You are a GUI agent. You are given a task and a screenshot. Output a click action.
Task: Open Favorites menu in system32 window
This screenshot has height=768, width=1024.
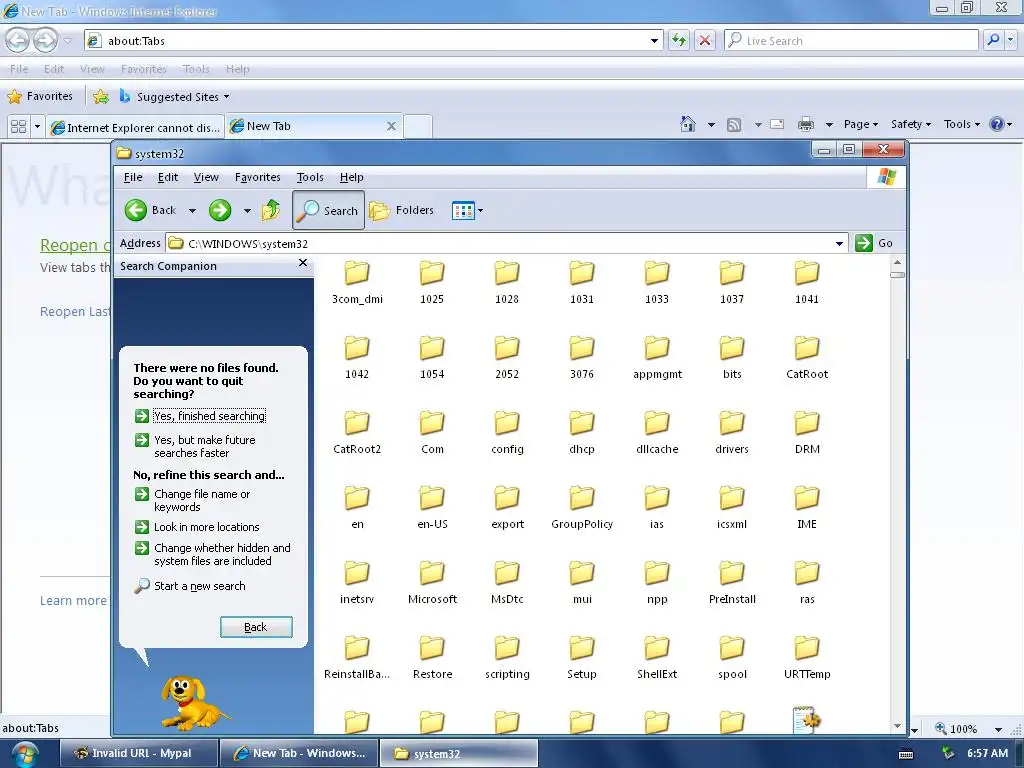[257, 177]
